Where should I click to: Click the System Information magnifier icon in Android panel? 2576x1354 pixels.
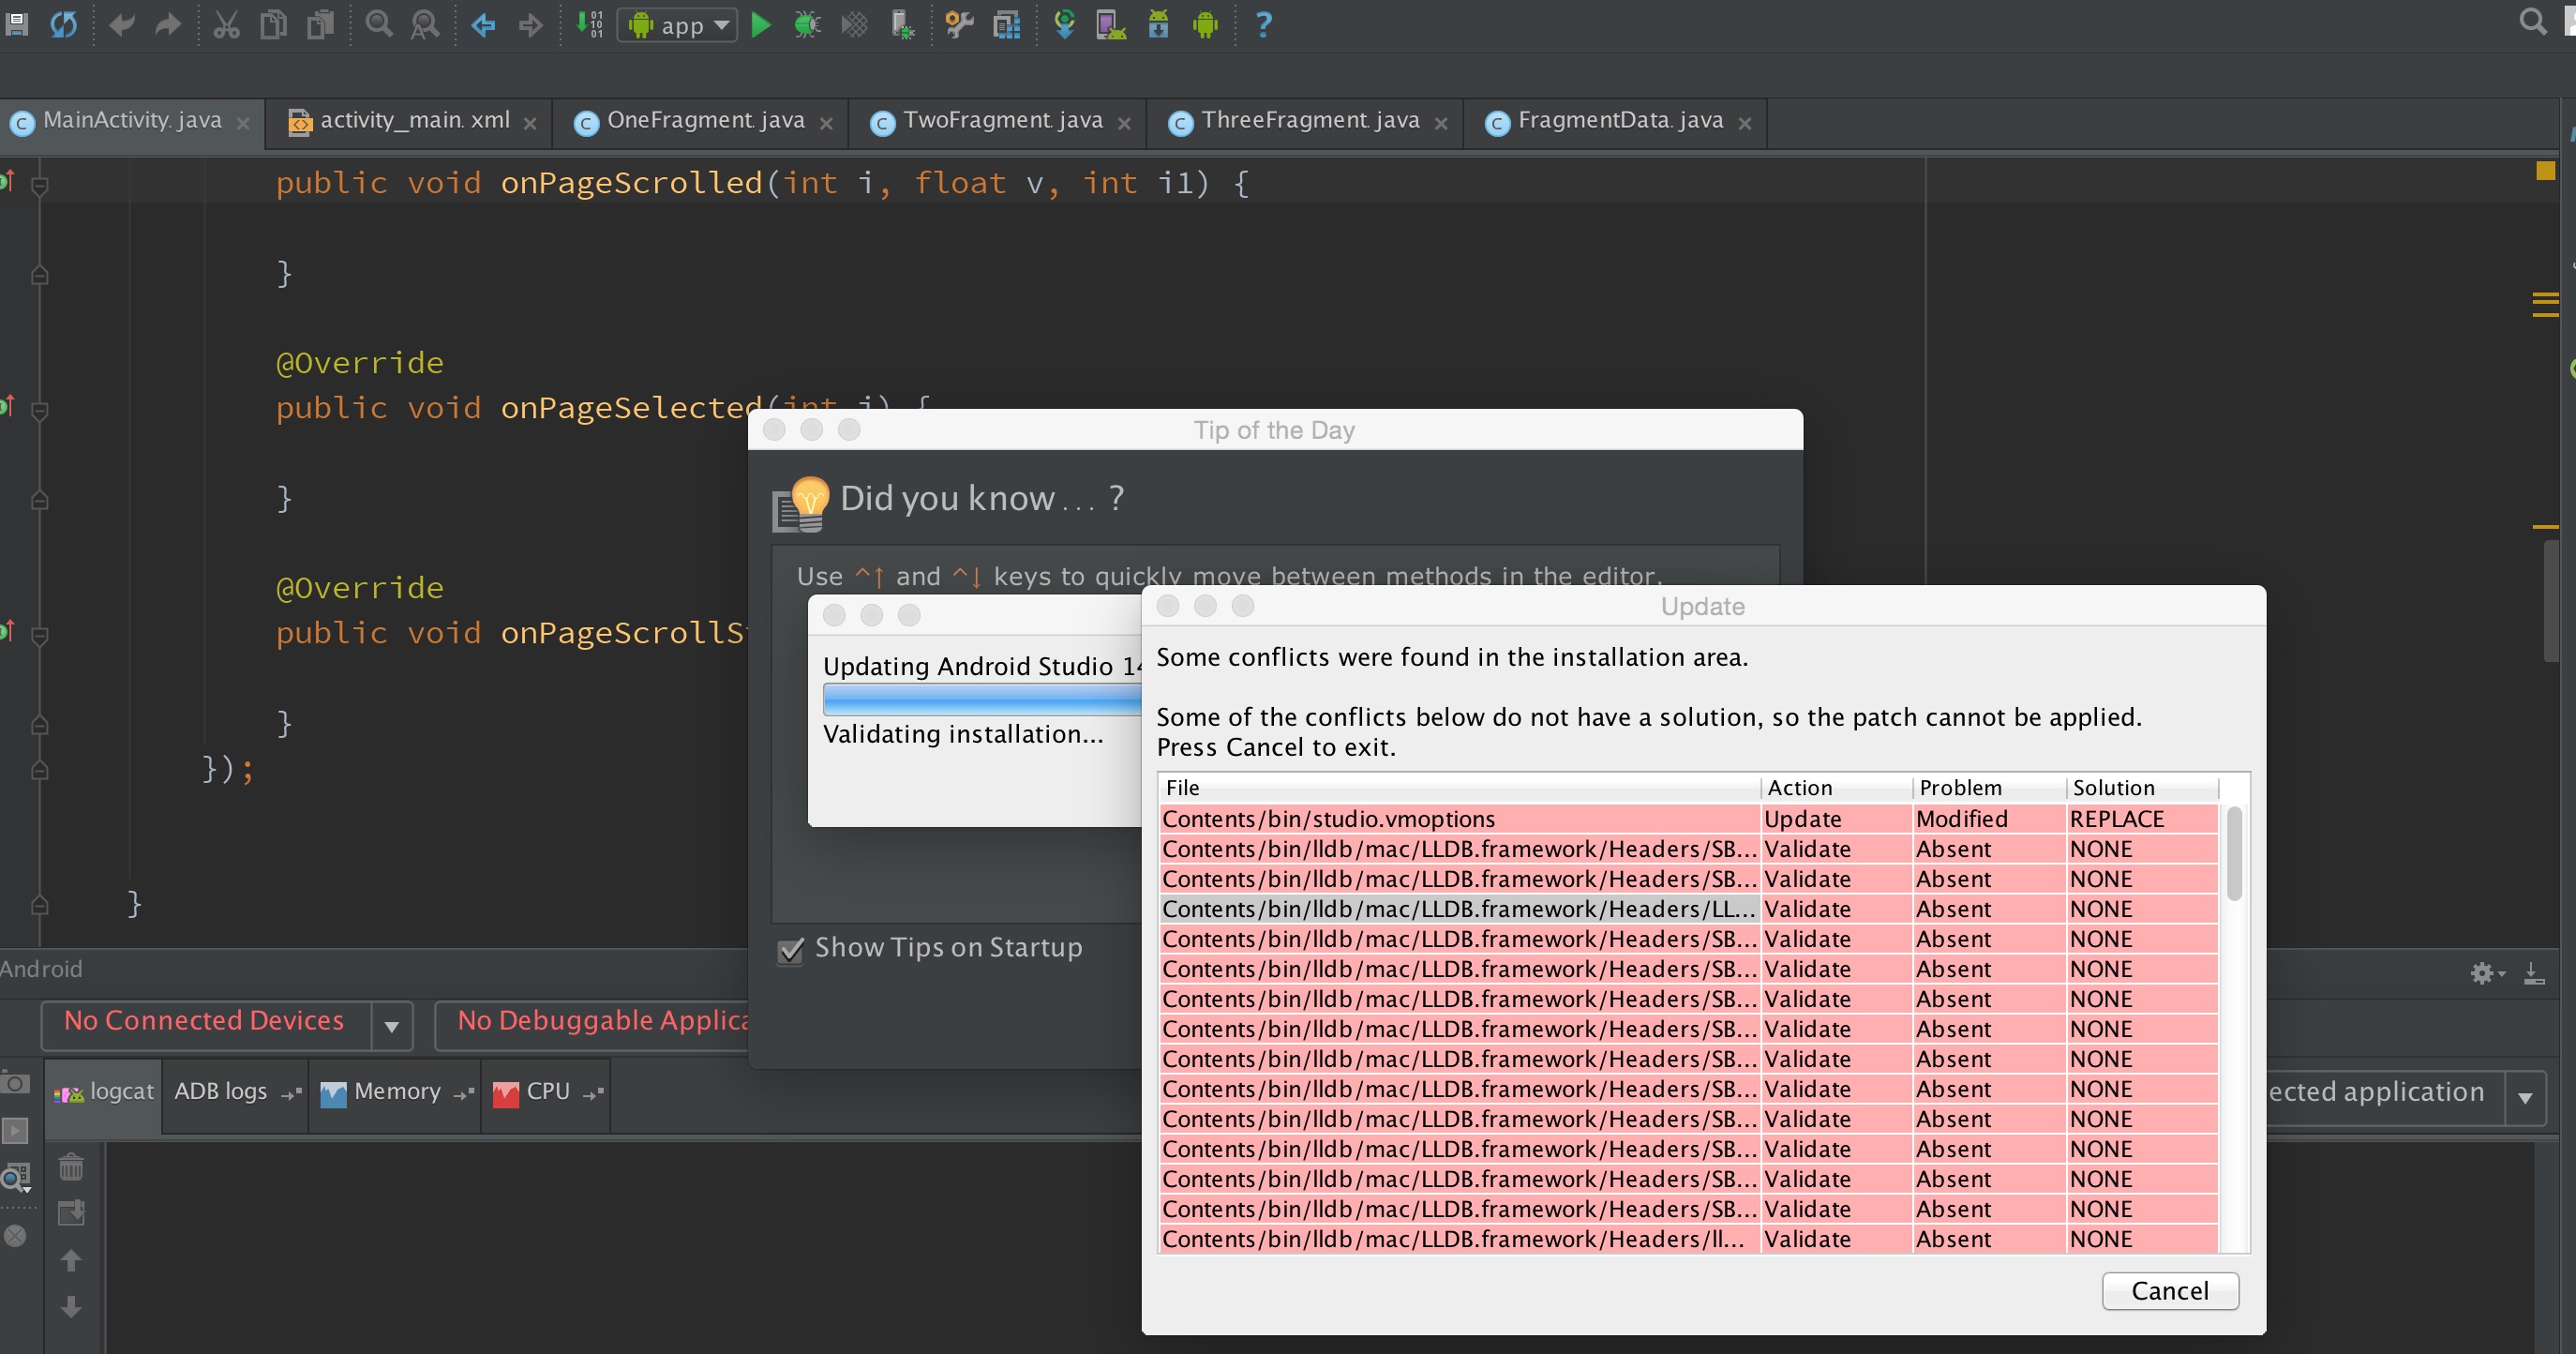pos(16,1178)
